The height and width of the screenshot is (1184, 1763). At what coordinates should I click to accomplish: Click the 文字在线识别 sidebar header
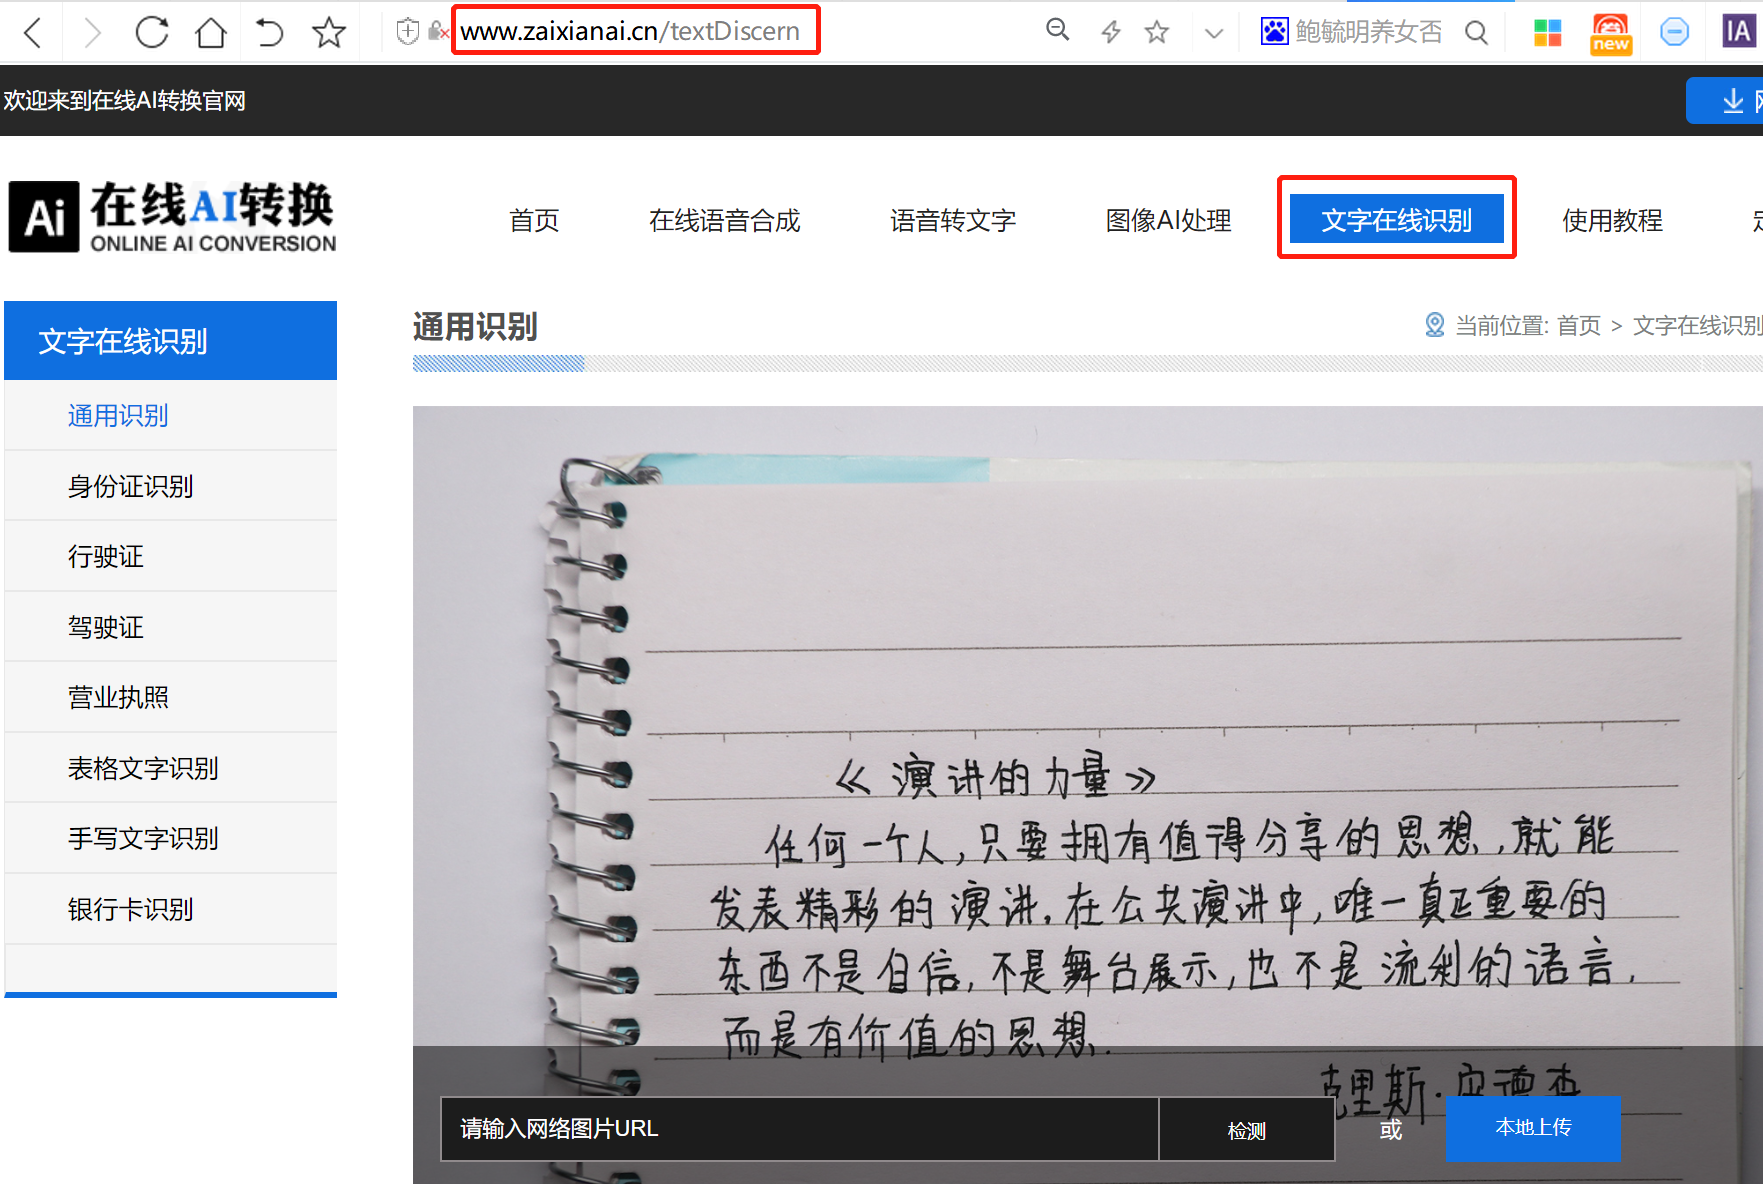pyautogui.click(x=170, y=341)
